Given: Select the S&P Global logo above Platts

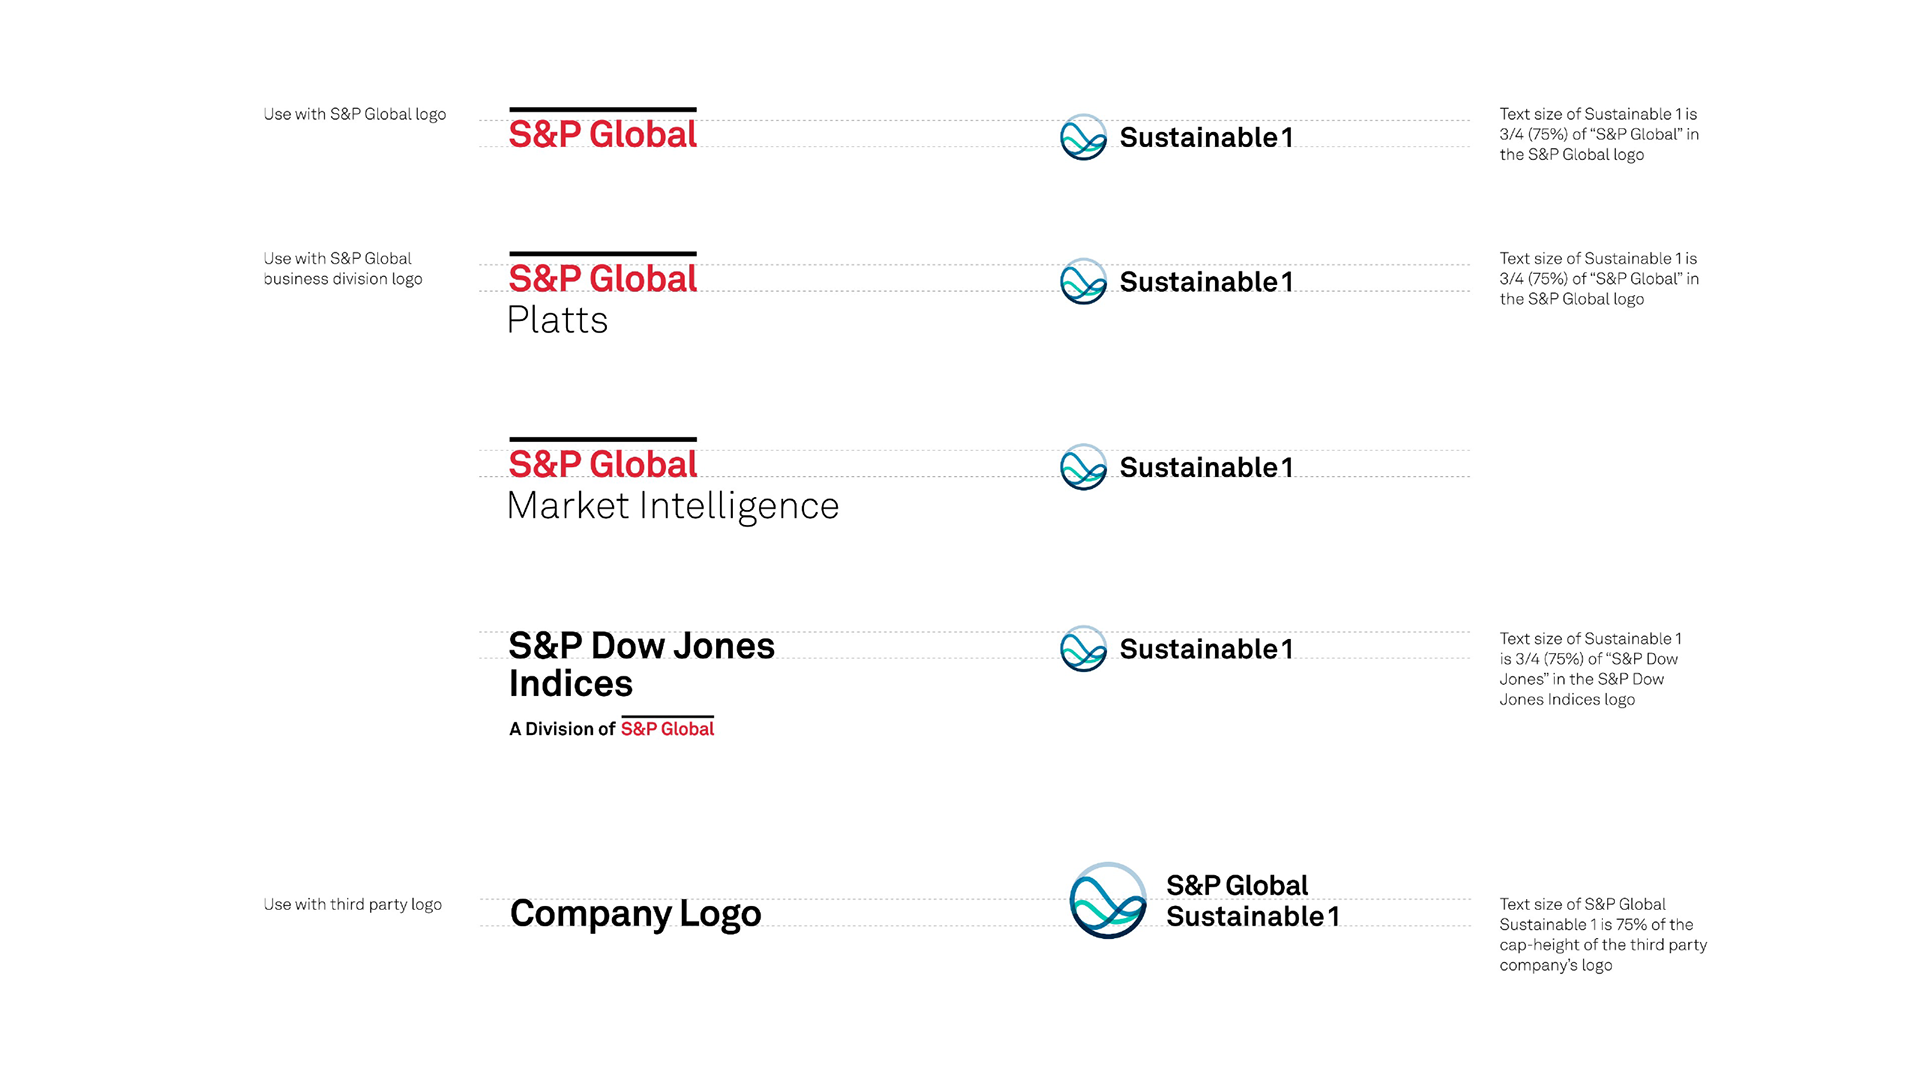Looking at the screenshot, I should click(x=603, y=273).
